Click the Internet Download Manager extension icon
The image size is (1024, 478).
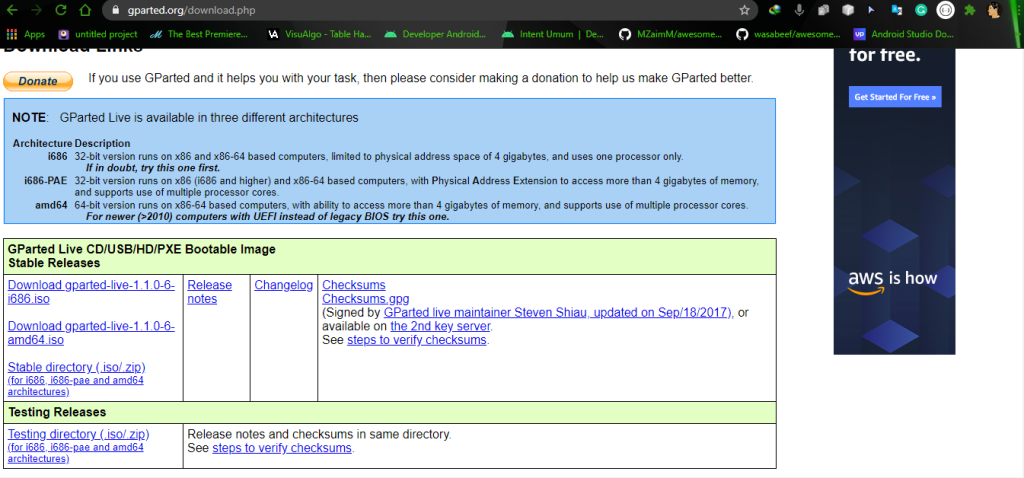(775, 10)
